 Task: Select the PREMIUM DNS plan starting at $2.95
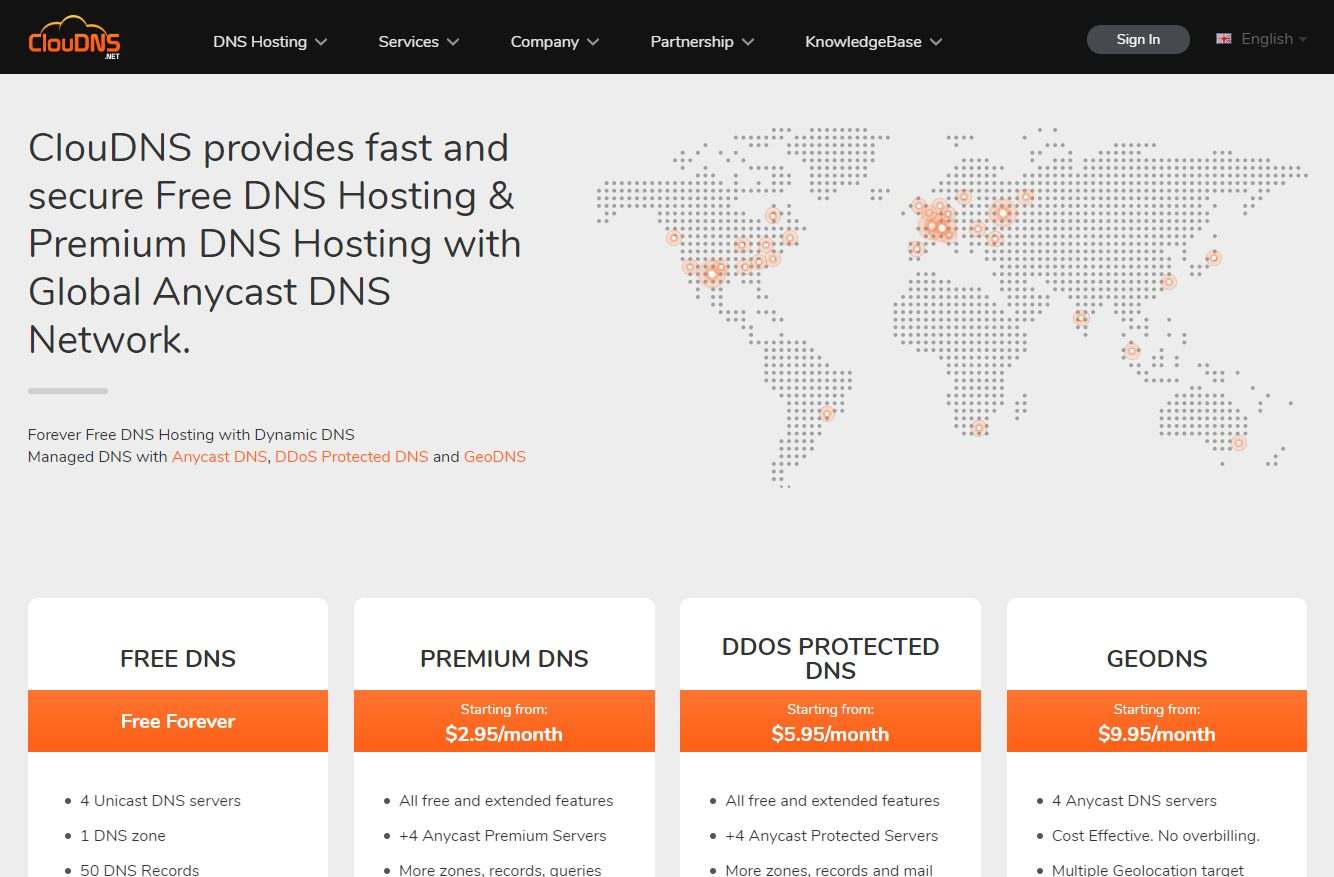tap(504, 721)
